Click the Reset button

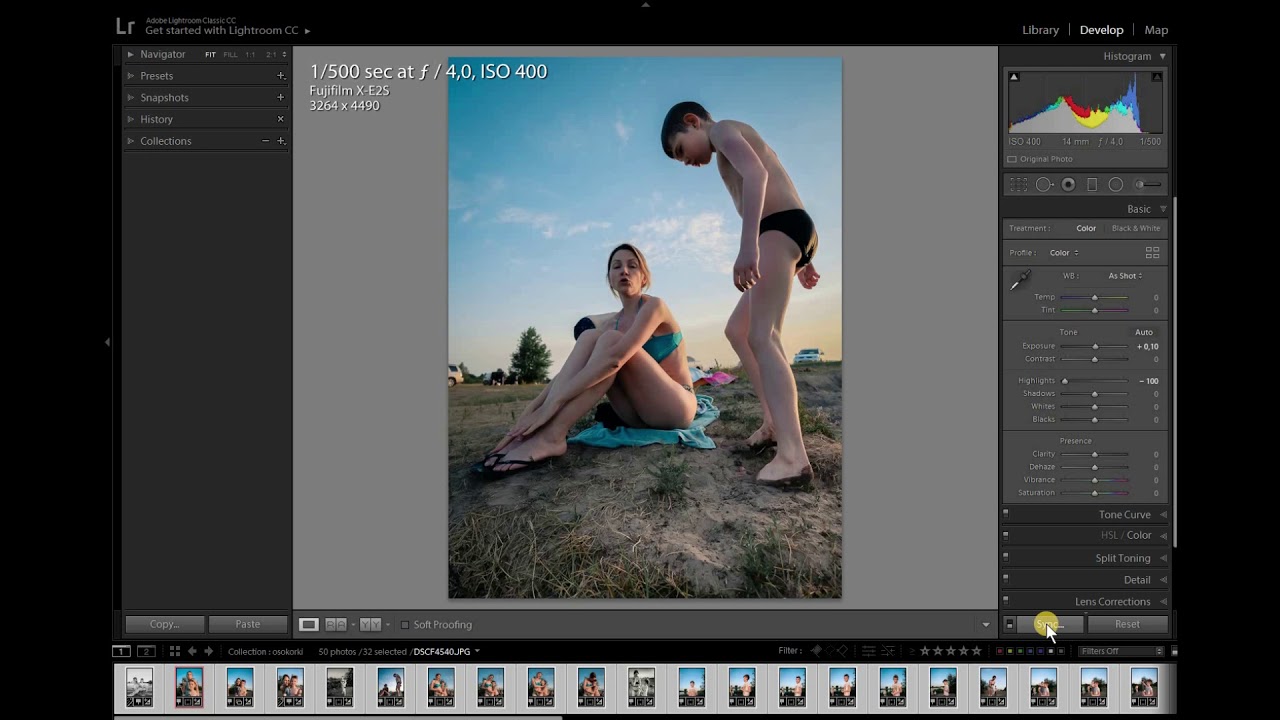(1127, 625)
